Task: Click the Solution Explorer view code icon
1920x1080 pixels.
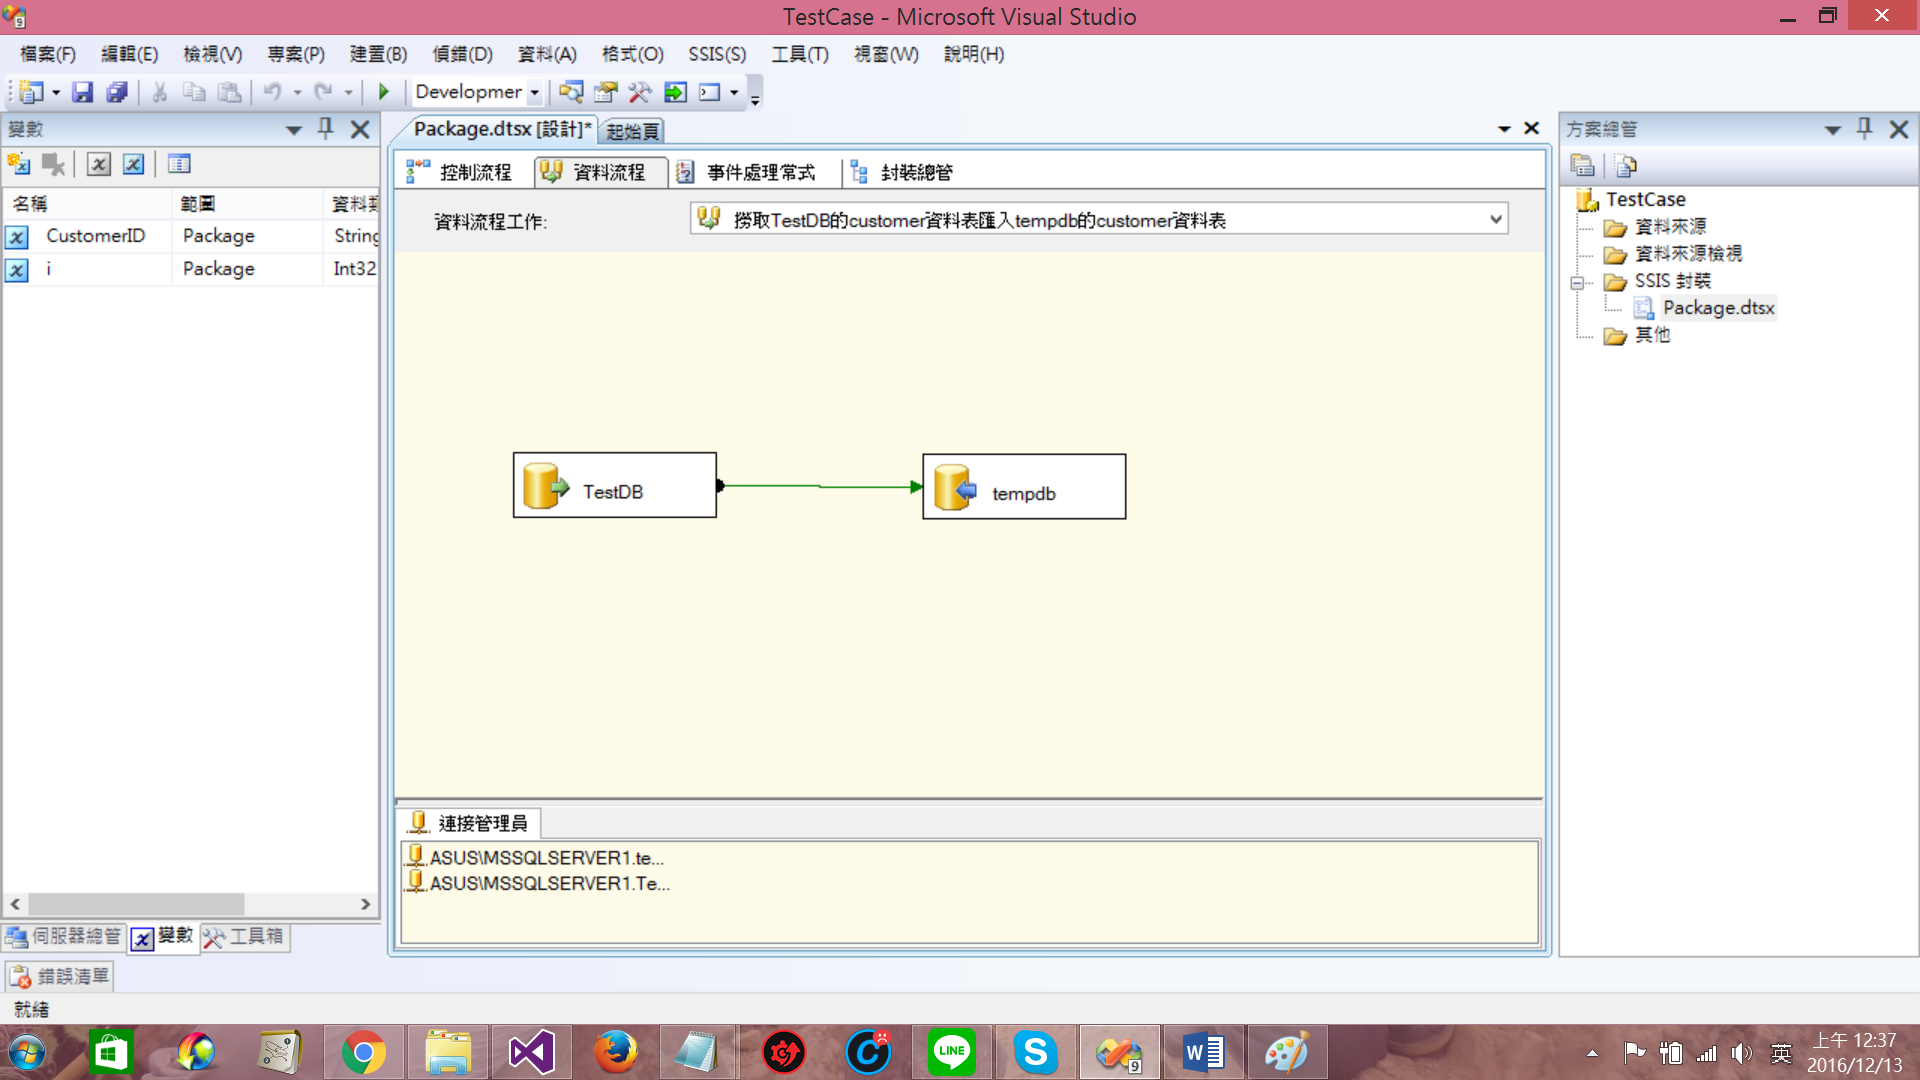Action: click(x=1626, y=165)
